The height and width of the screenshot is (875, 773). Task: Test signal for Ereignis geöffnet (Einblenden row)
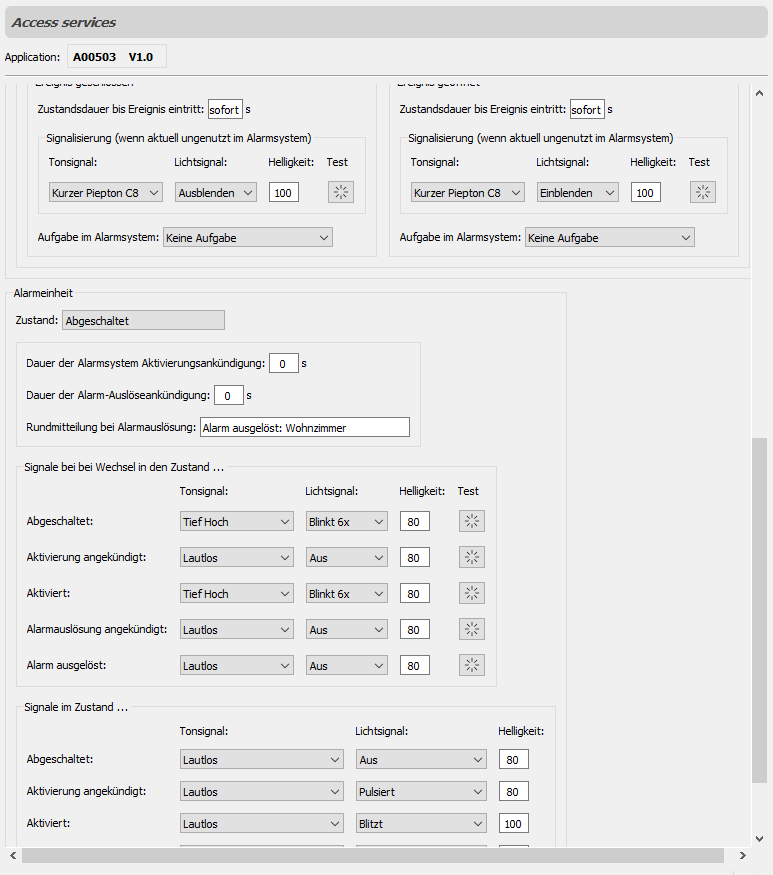pyautogui.click(x=703, y=193)
